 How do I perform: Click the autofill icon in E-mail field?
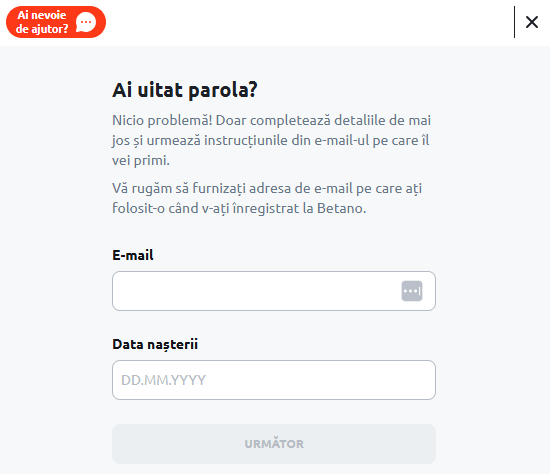[x=412, y=291]
